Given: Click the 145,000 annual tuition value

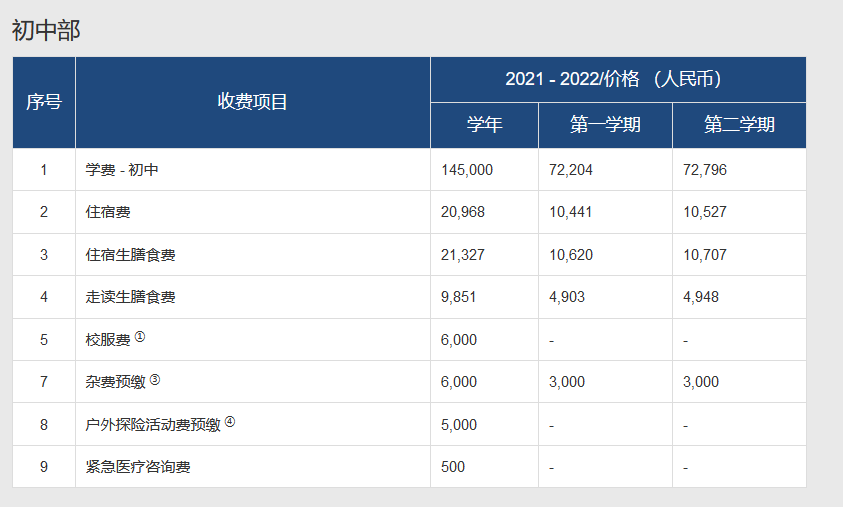Looking at the screenshot, I should (x=467, y=170).
